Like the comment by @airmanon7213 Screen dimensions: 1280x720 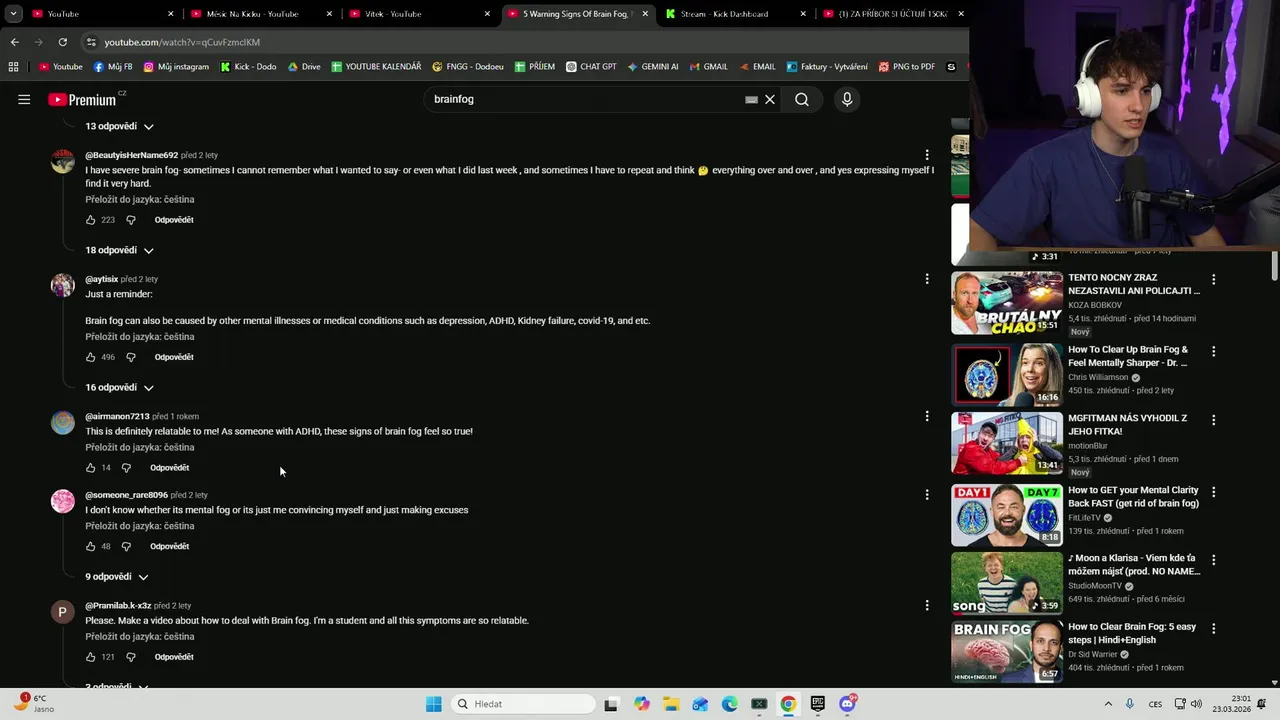[x=91, y=468]
